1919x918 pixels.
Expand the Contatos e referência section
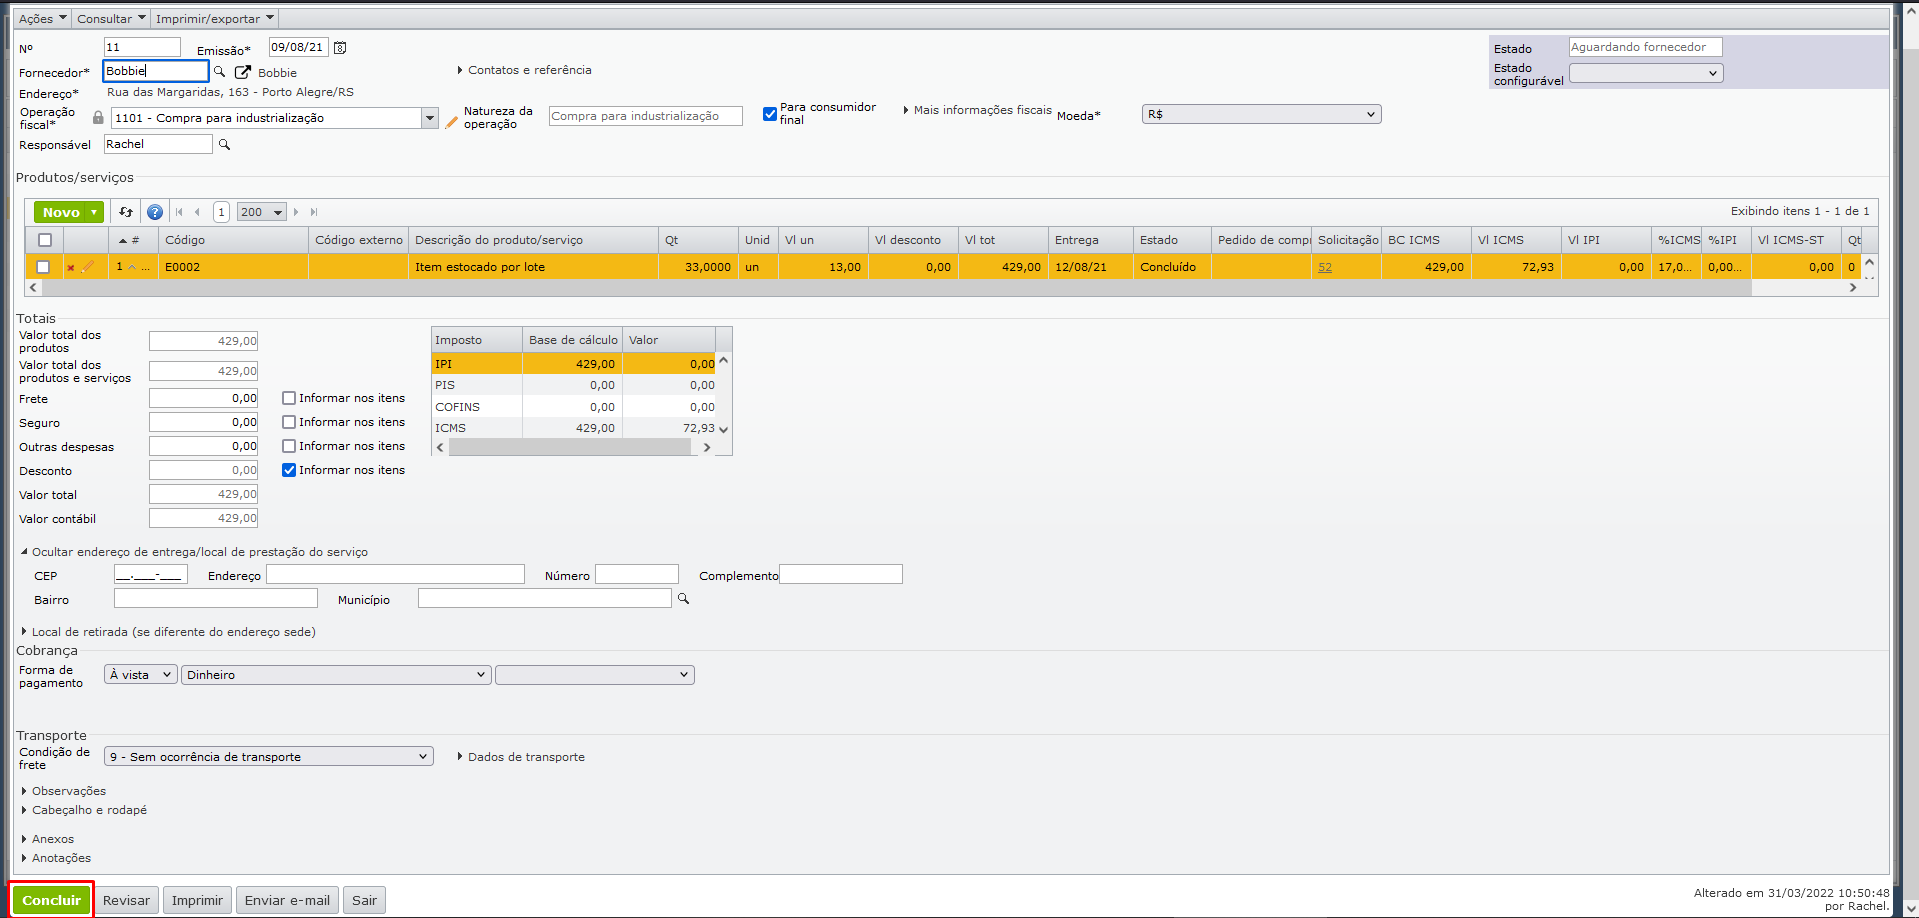tap(524, 70)
